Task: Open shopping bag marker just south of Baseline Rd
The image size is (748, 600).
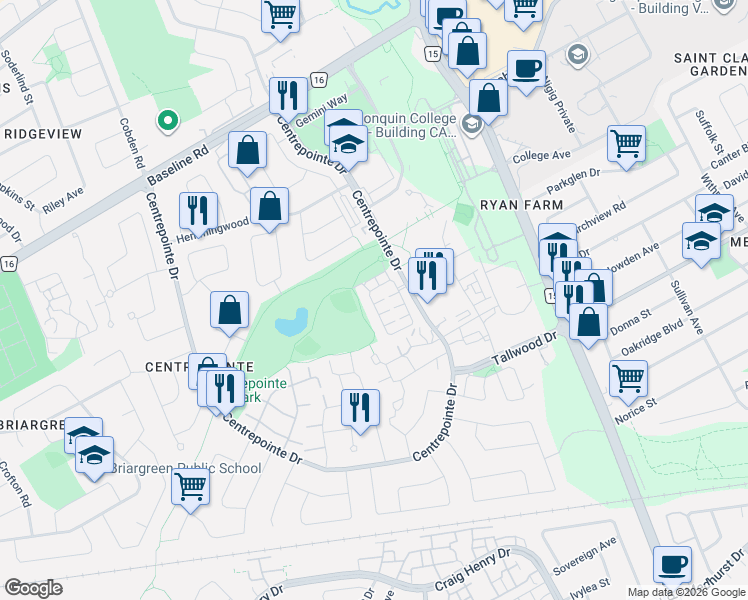Action: [x=247, y=153]
